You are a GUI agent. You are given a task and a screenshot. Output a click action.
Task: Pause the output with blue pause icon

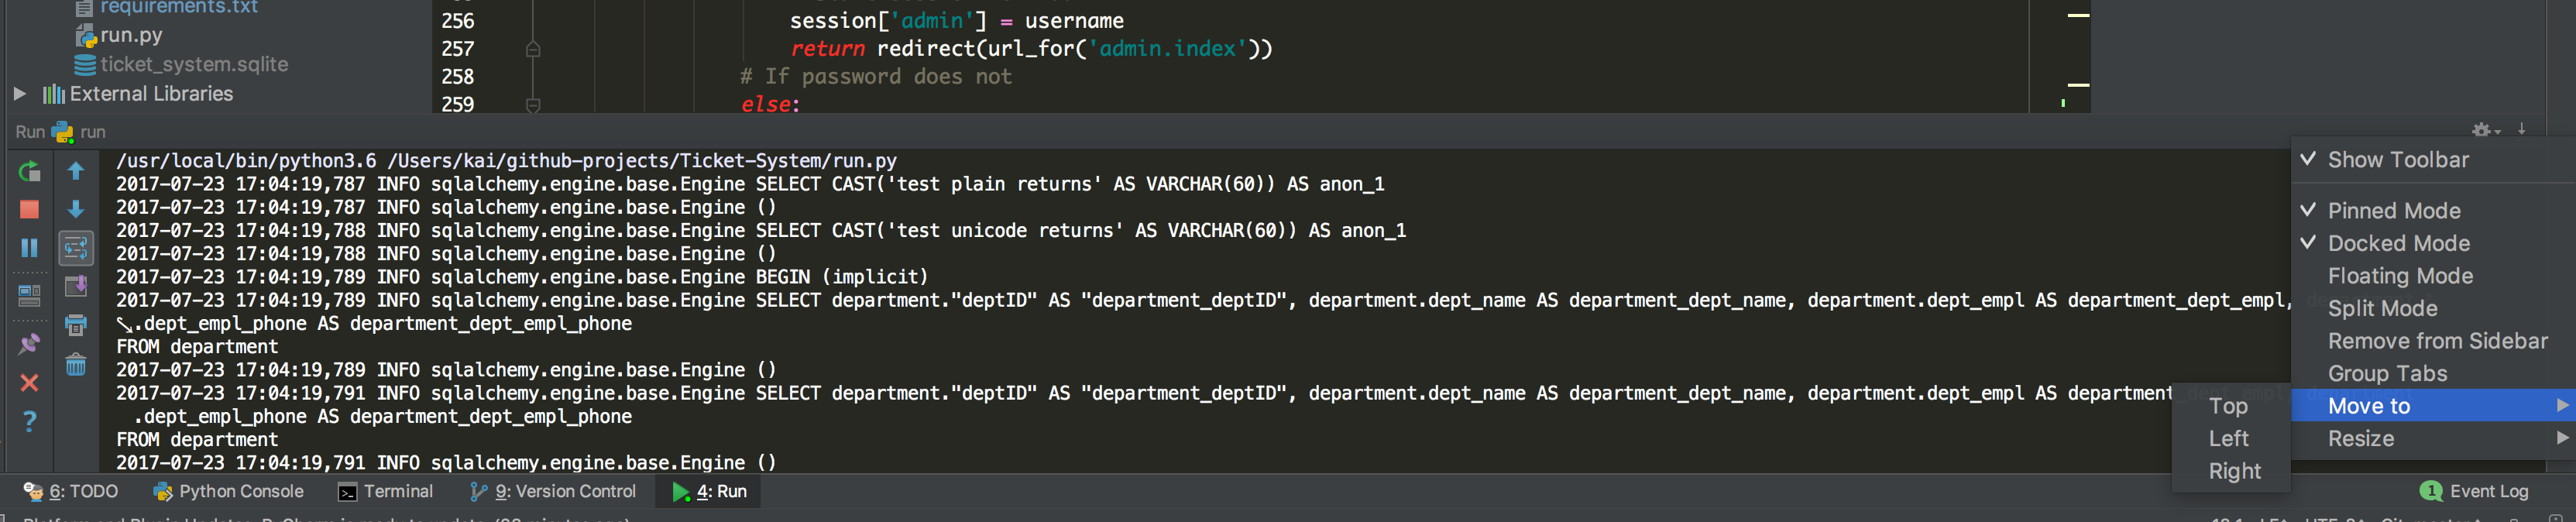[x=29, y=247]
